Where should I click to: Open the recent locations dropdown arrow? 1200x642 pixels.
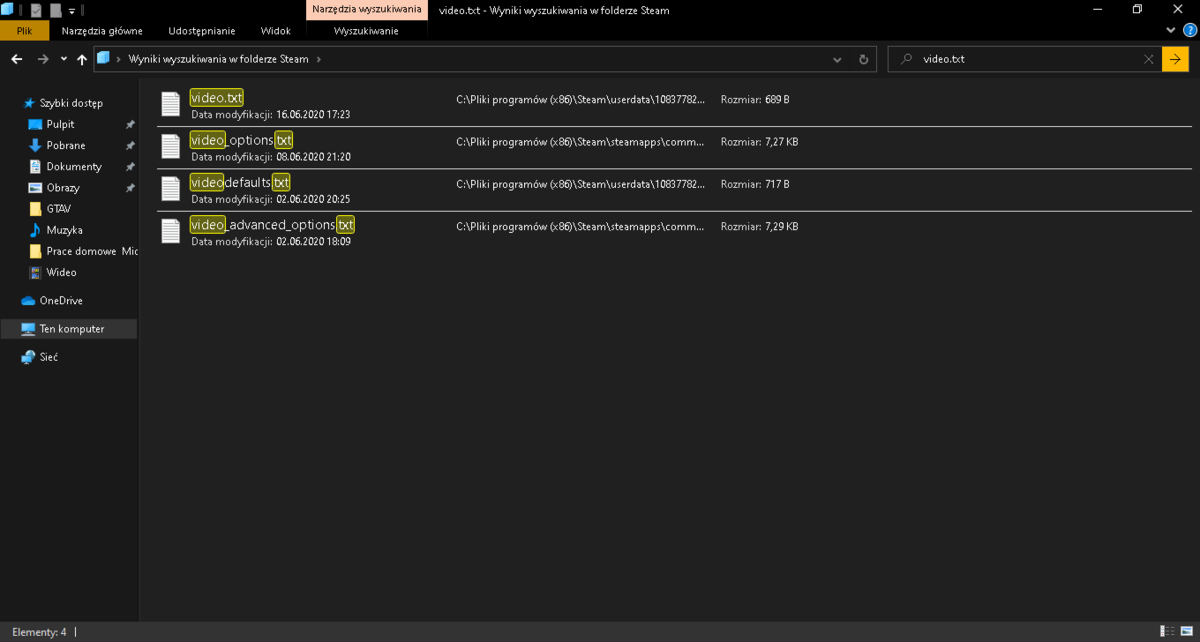coord(64,59)
